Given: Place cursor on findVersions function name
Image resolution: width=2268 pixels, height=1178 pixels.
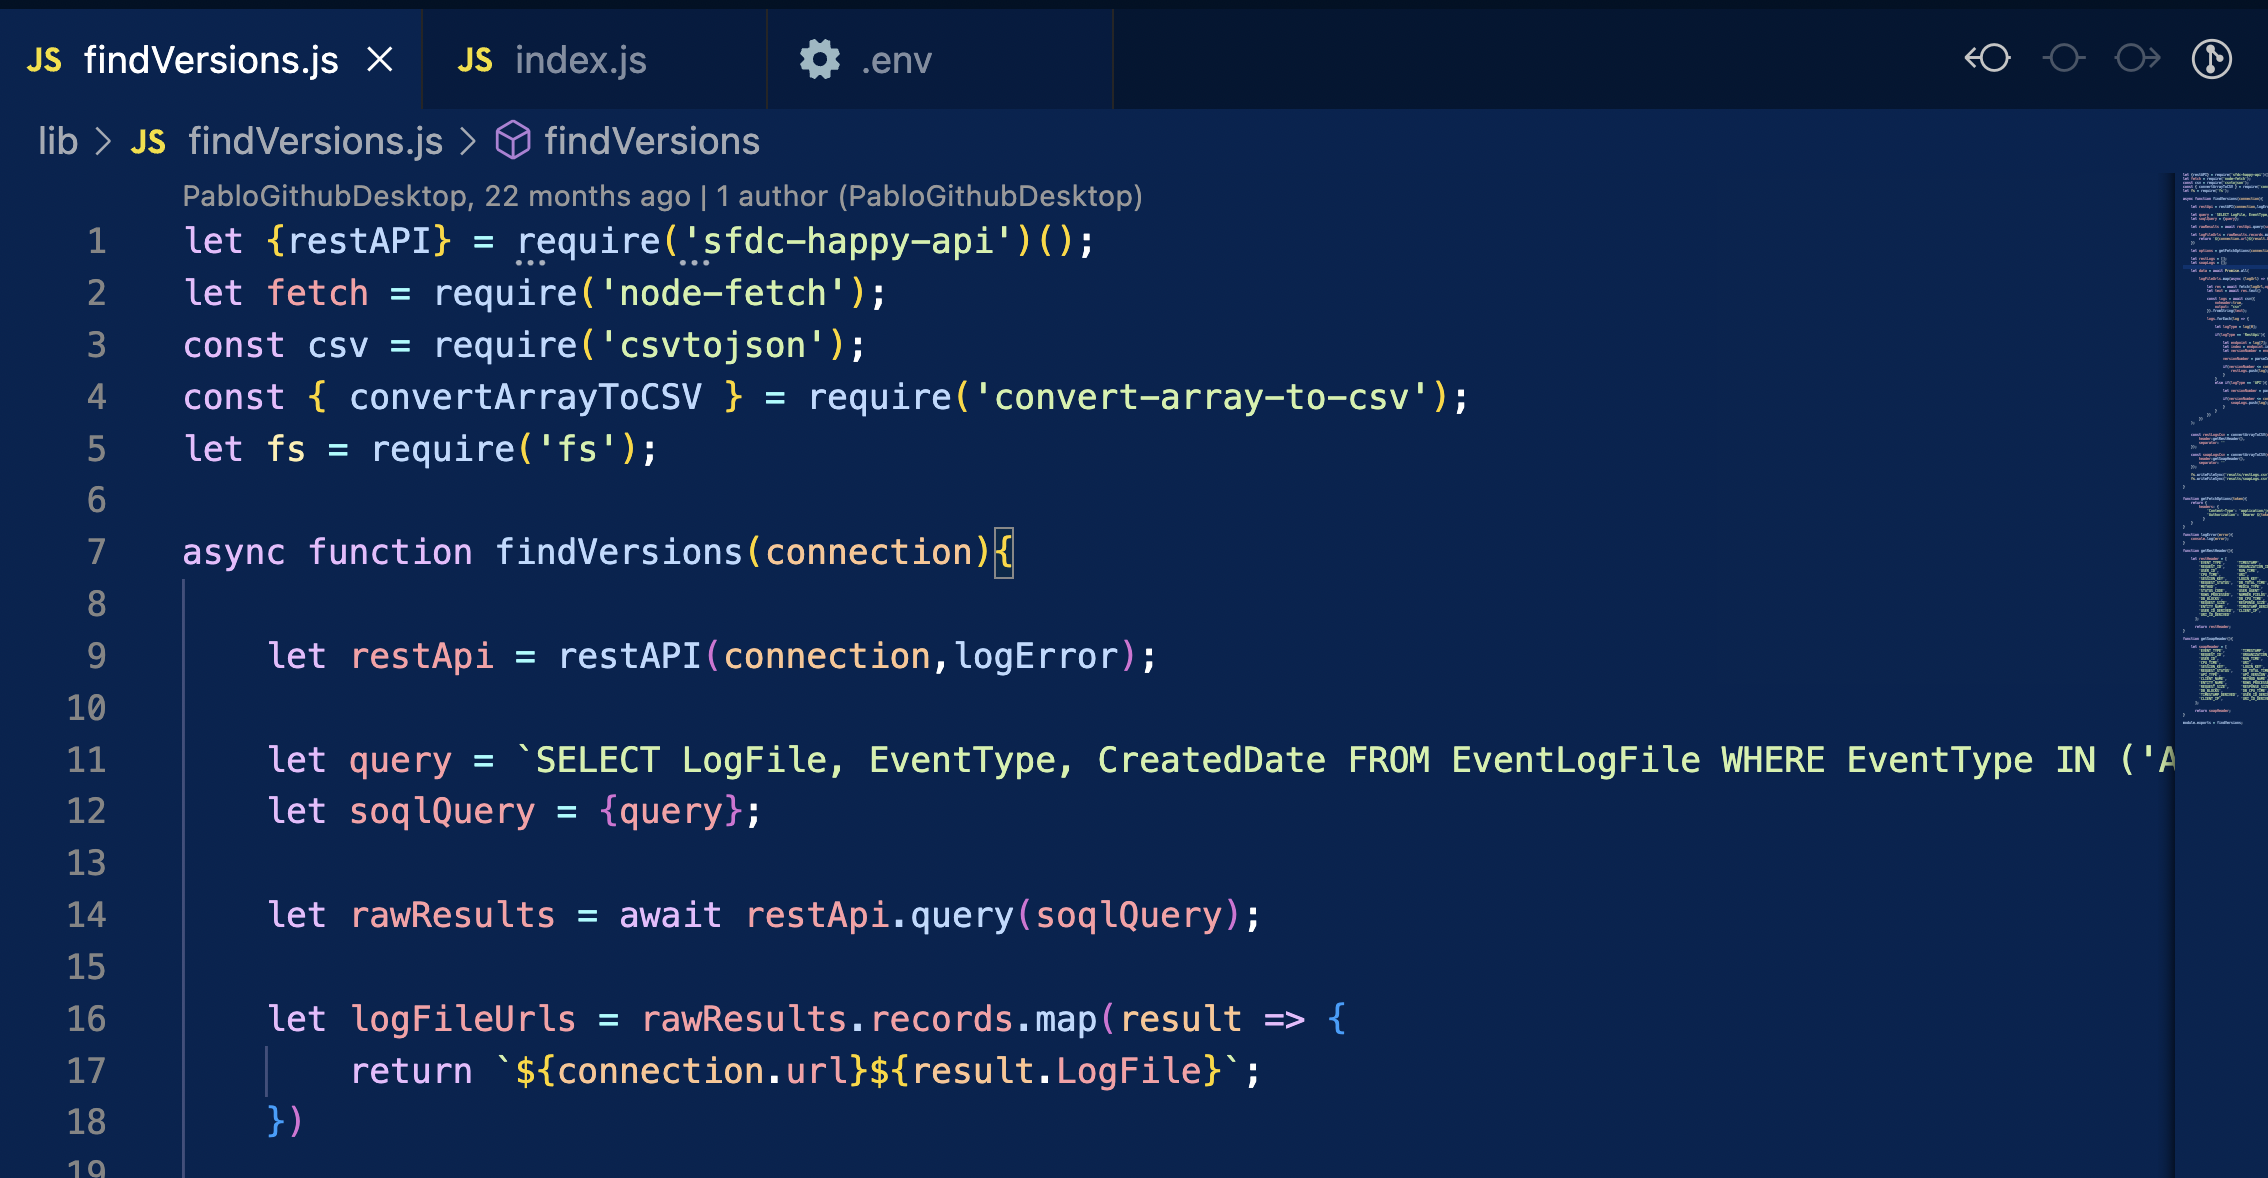Looking at the screenshot, I should coord(618,552).
